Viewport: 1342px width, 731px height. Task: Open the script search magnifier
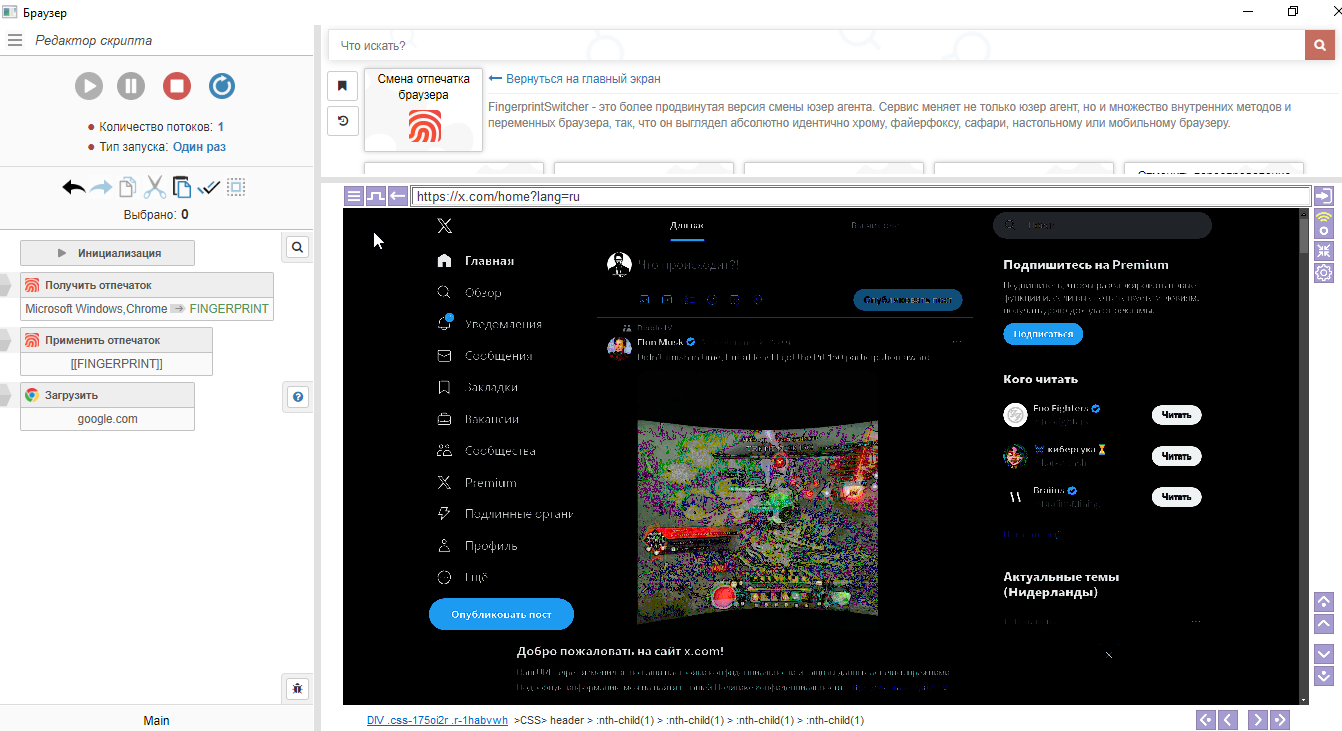[297, 247]
